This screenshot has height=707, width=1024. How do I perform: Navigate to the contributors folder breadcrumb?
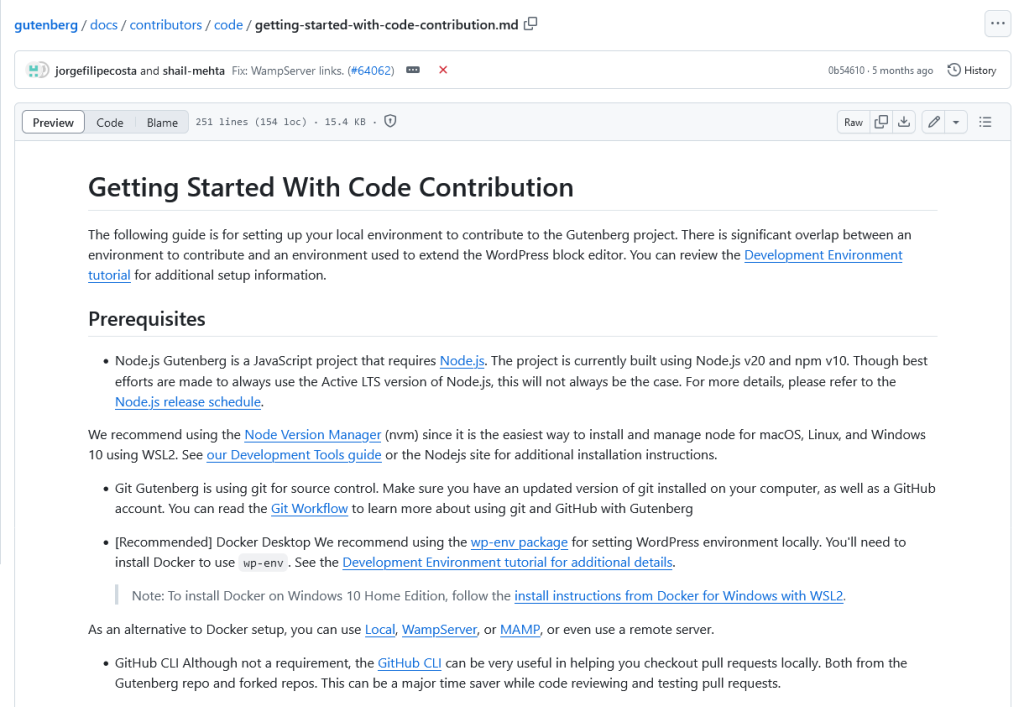pos(165,24)
